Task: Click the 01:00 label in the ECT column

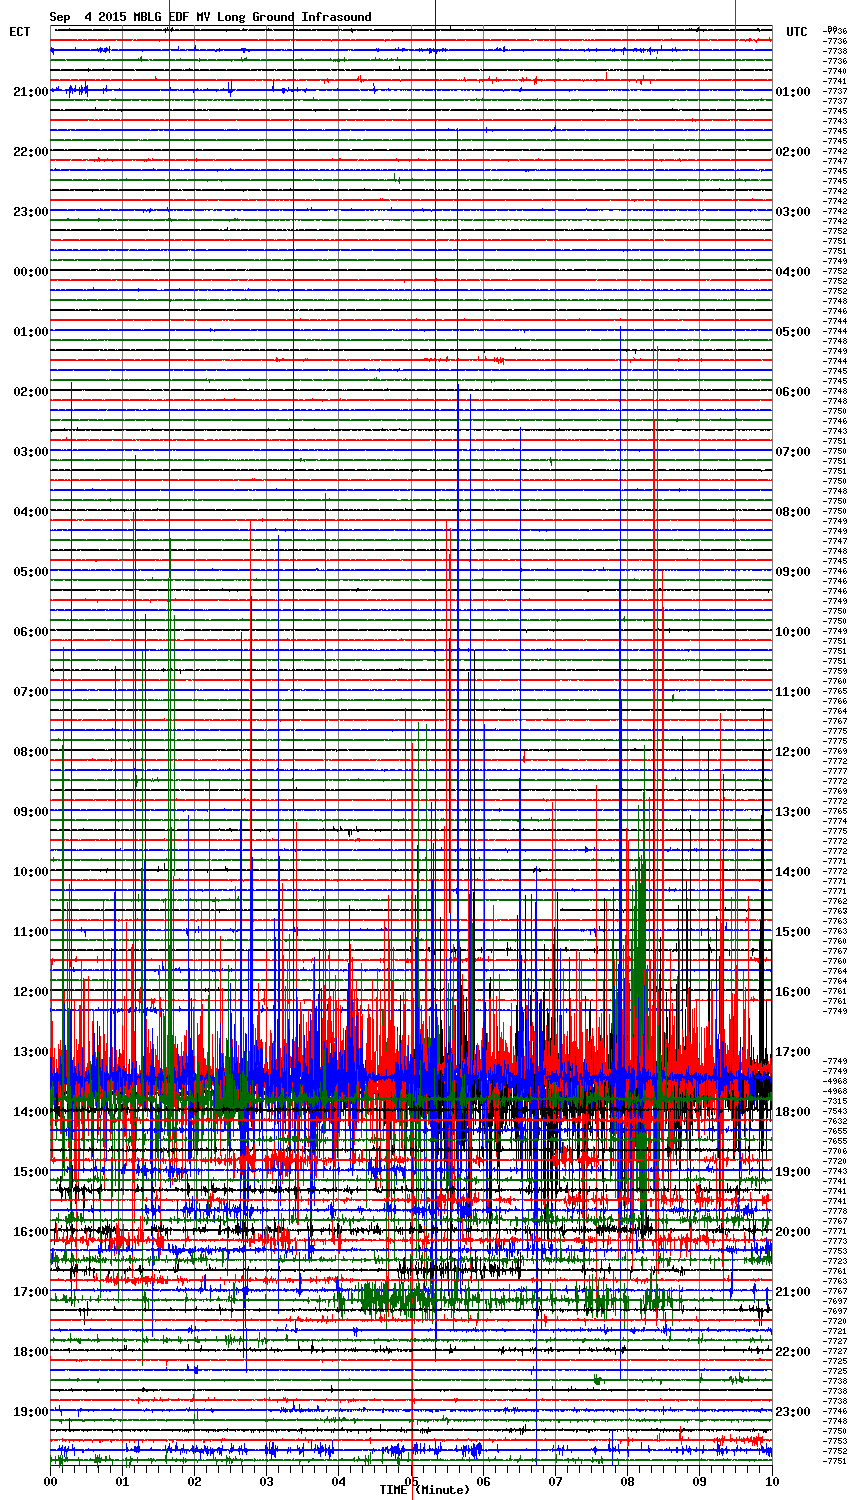Action: pyautogui.click(x=30, y=332)
